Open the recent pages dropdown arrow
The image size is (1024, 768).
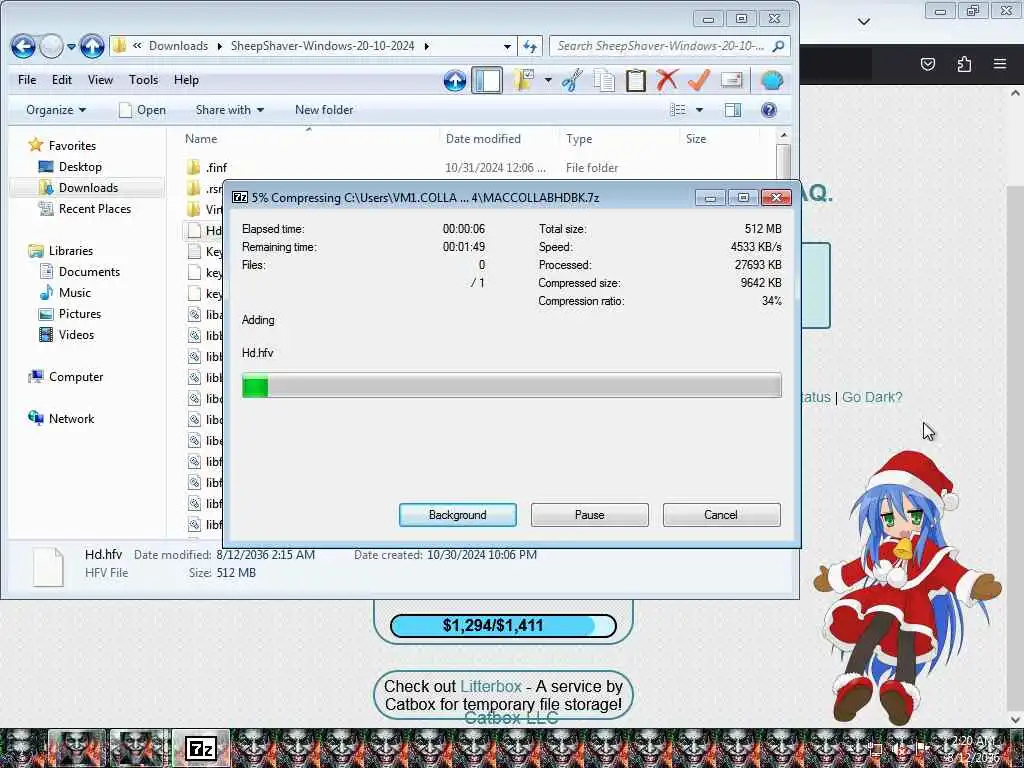point(72,46)
